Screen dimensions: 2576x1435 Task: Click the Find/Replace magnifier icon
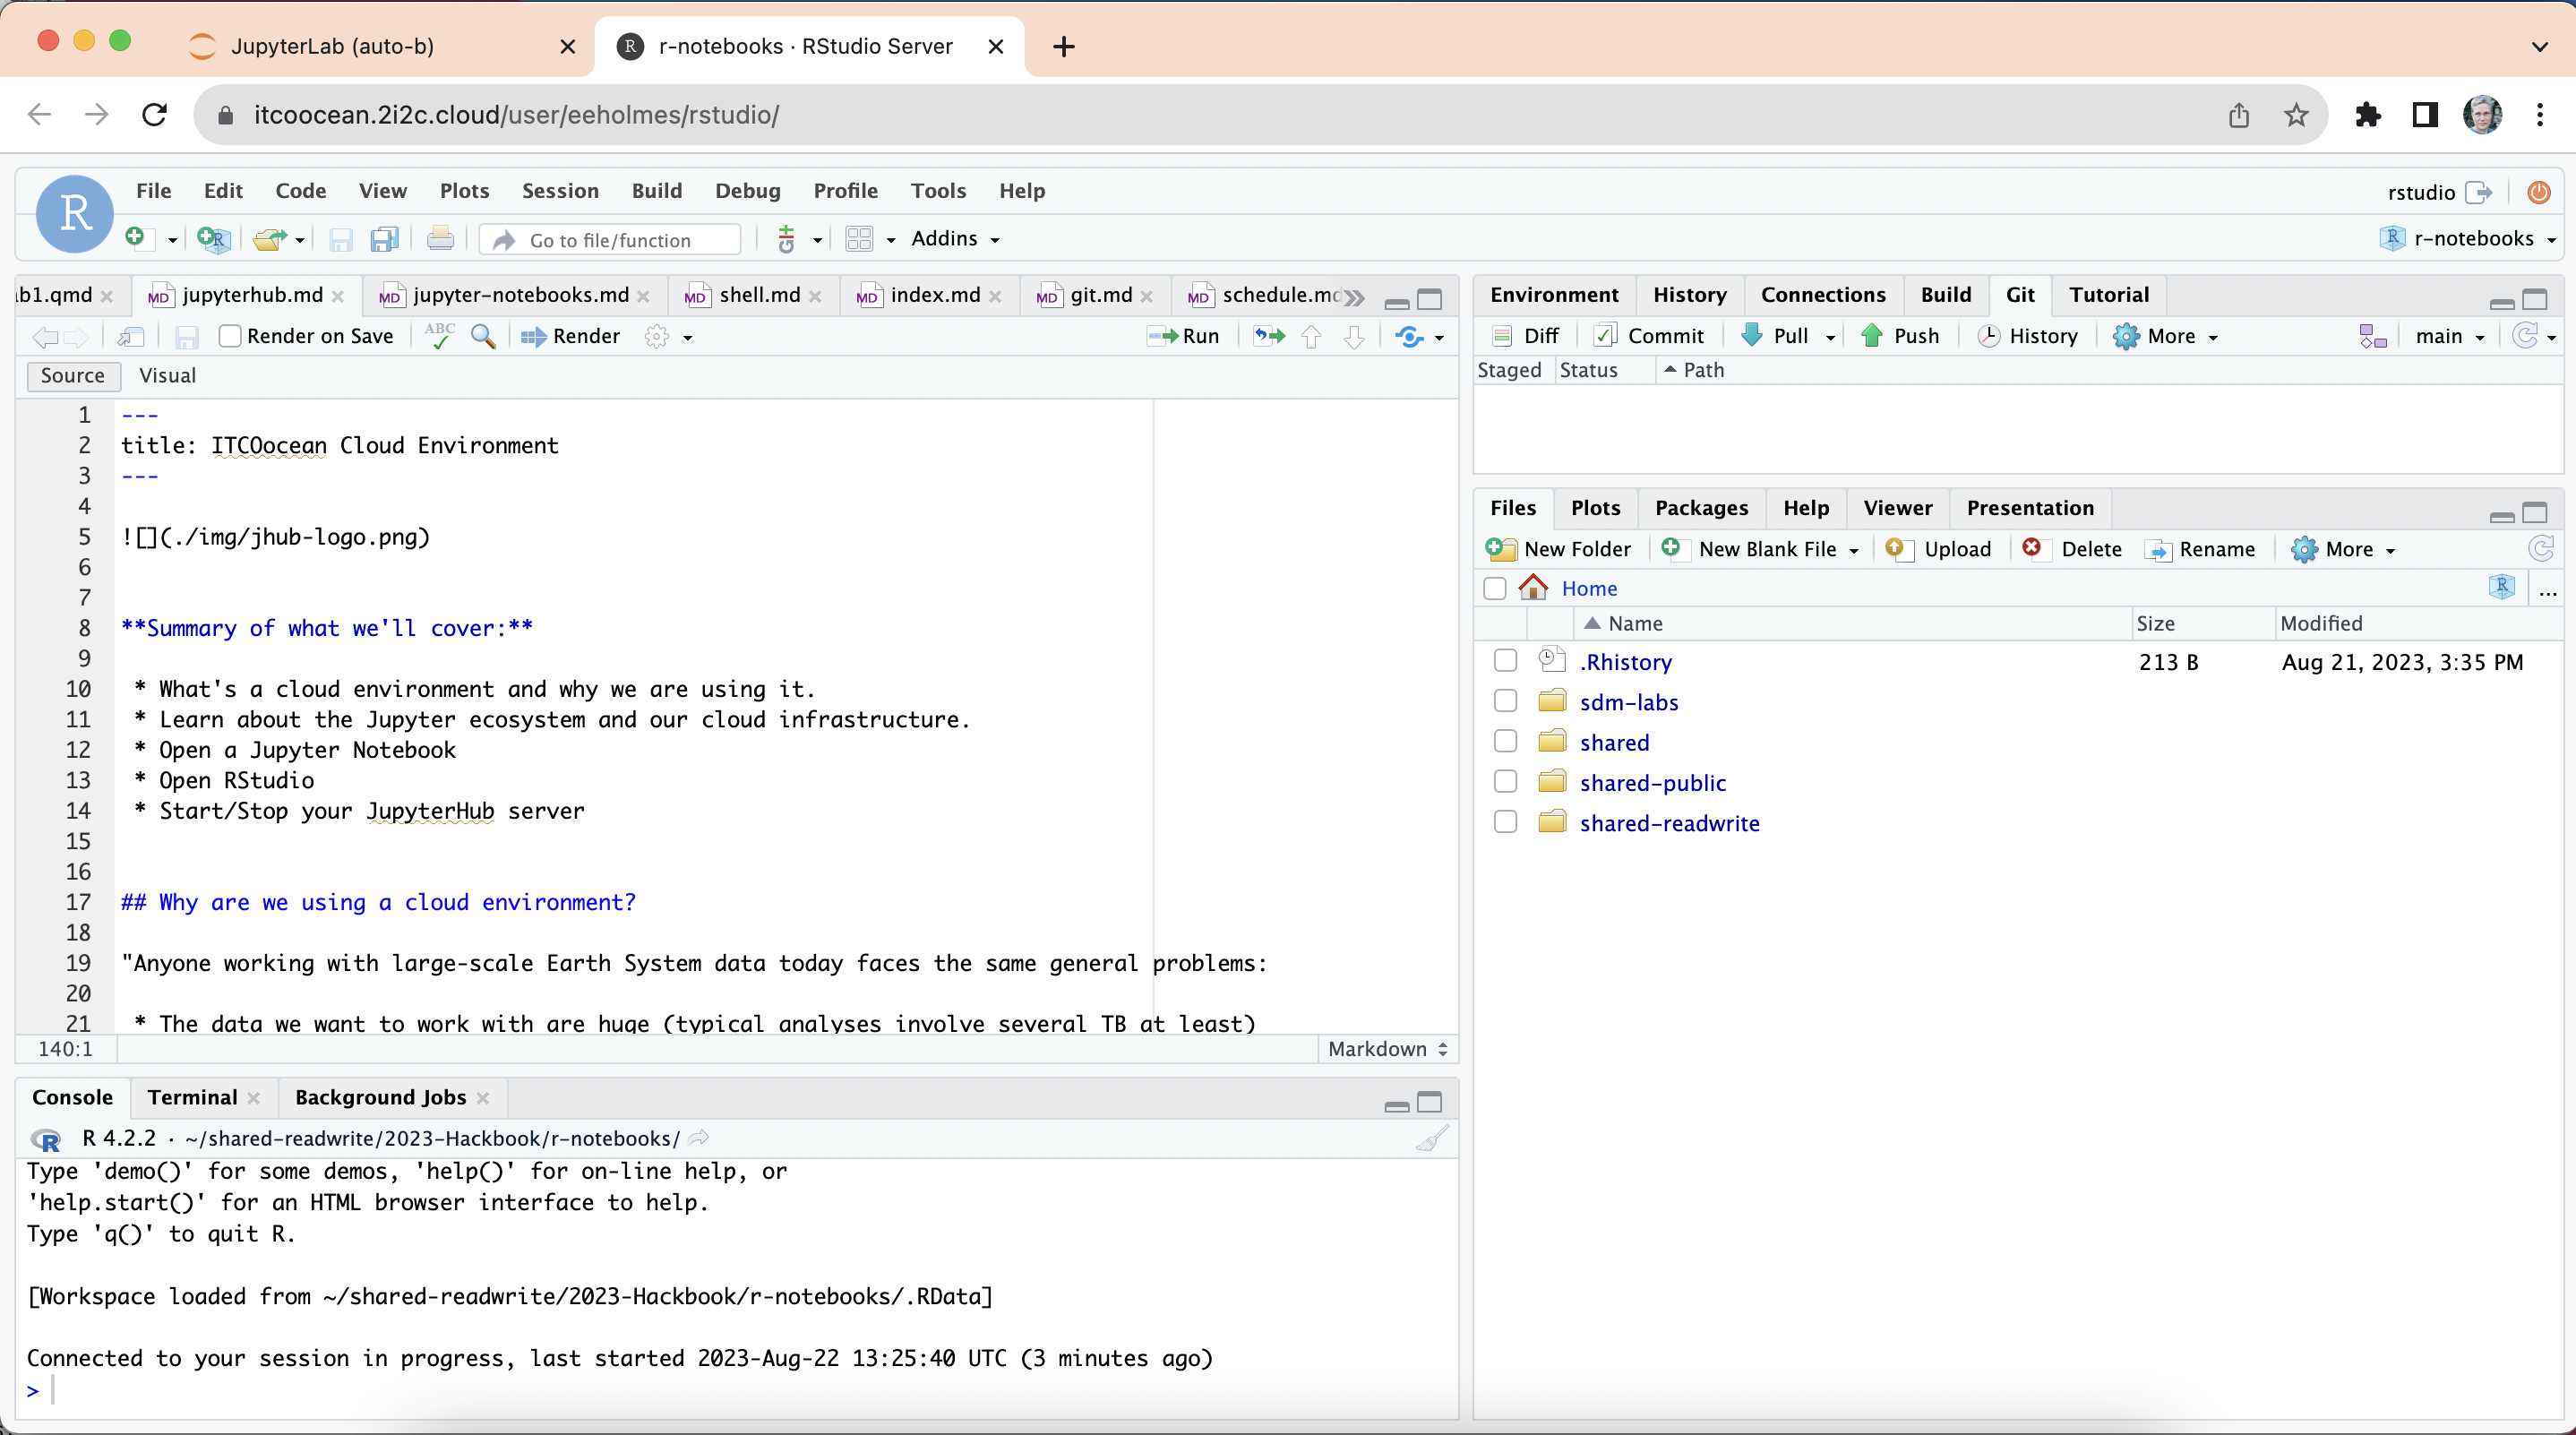[483, 336]
